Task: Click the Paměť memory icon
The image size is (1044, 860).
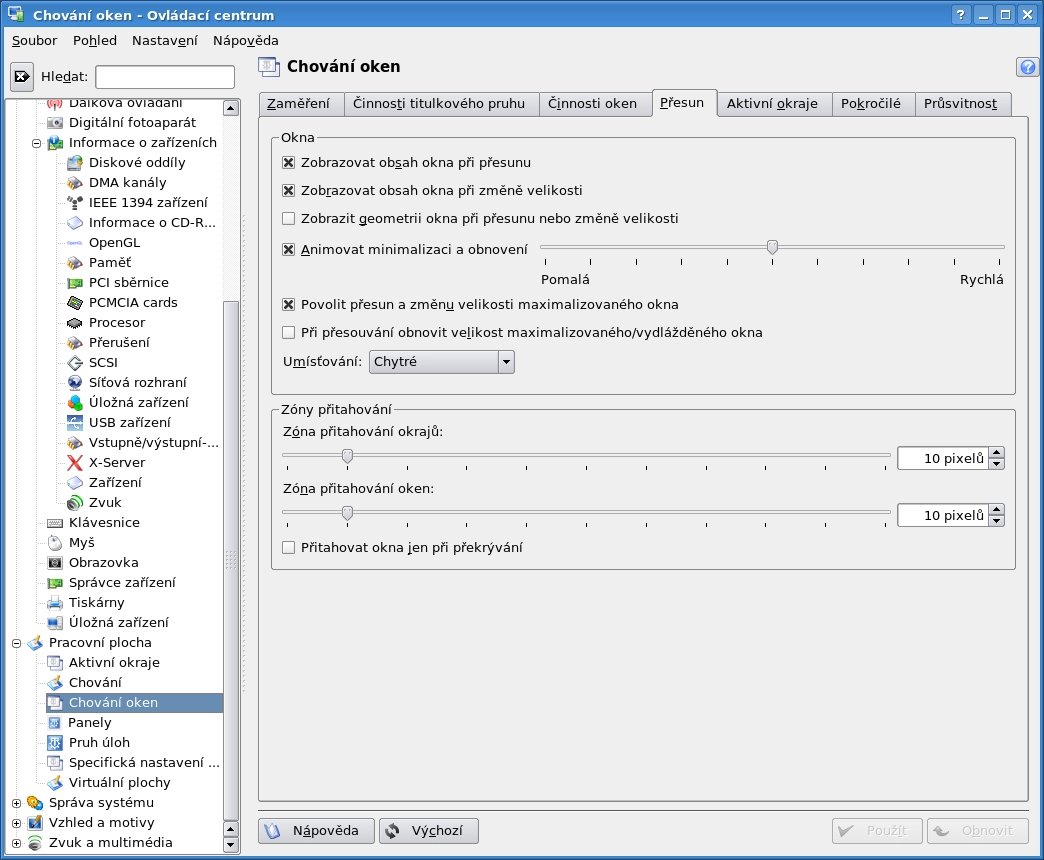Action: coord(75,262)
